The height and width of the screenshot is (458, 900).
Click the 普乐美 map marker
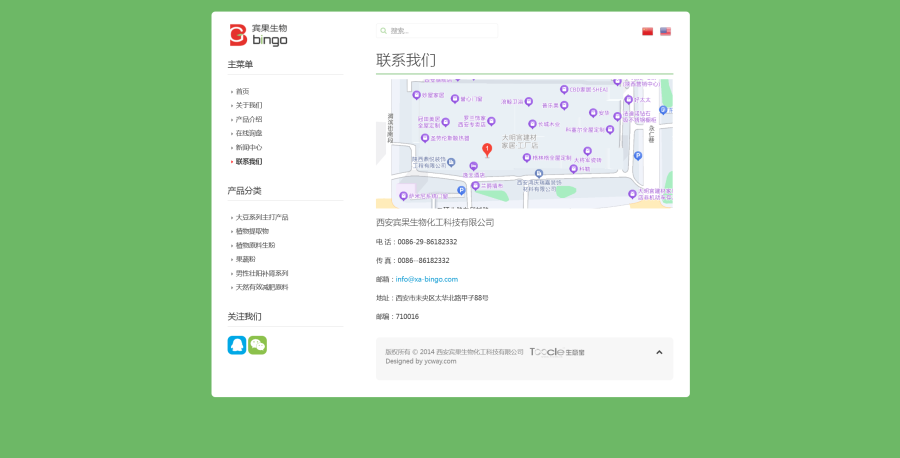(x=564, y=106)
